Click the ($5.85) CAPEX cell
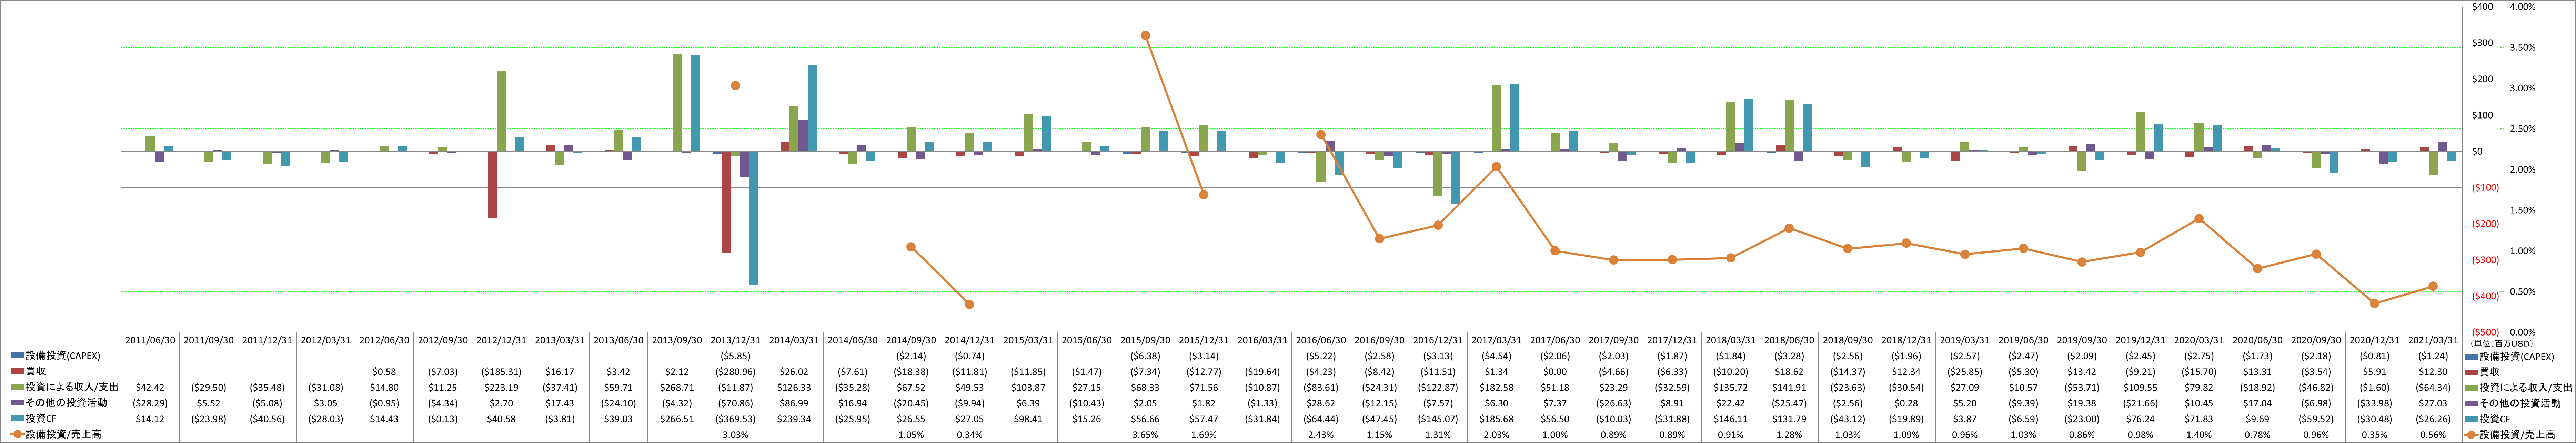 pyautogui.click(x=735, y=356)
